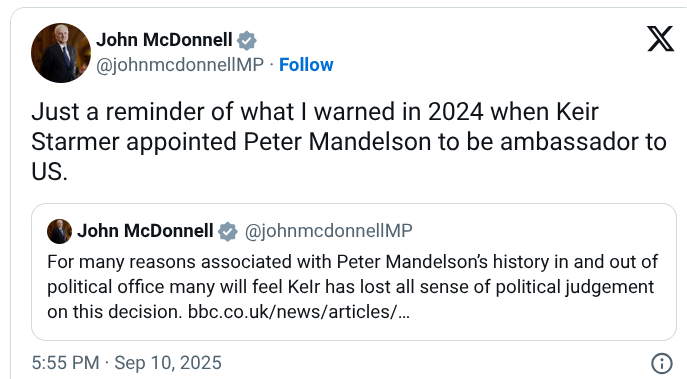Open the Sep 10, 2025 date
This screenshot has height=379, width=687.
168,363
